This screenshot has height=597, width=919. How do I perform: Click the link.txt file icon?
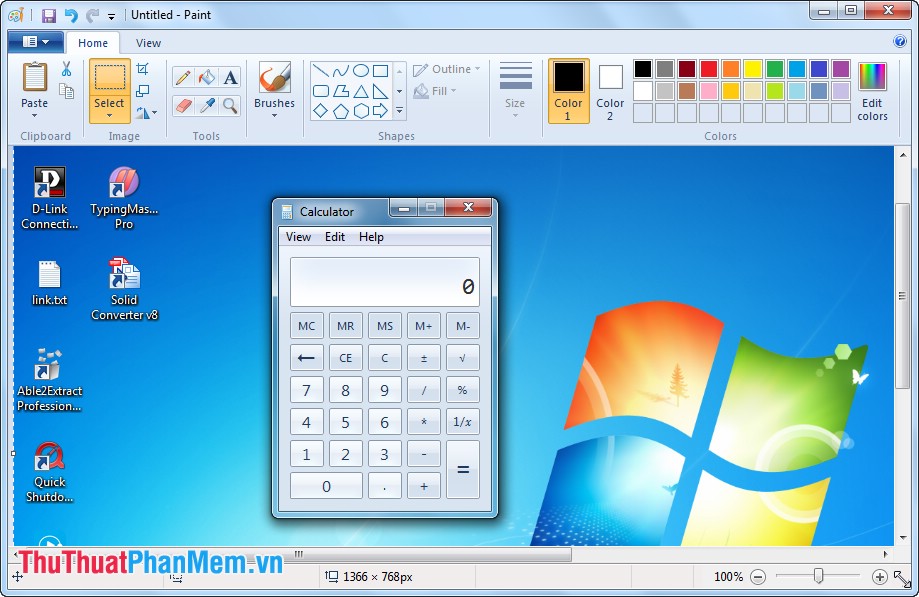(49, 284)
